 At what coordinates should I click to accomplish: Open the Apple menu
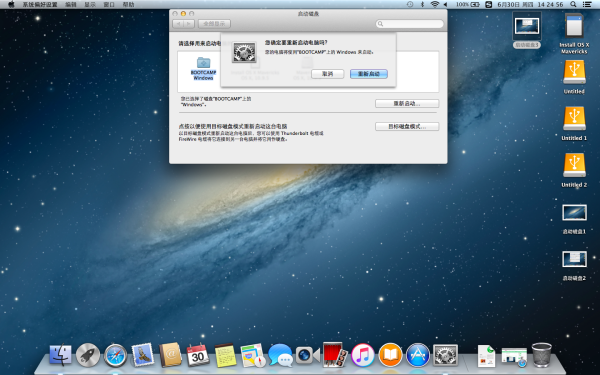click(11, 5)
